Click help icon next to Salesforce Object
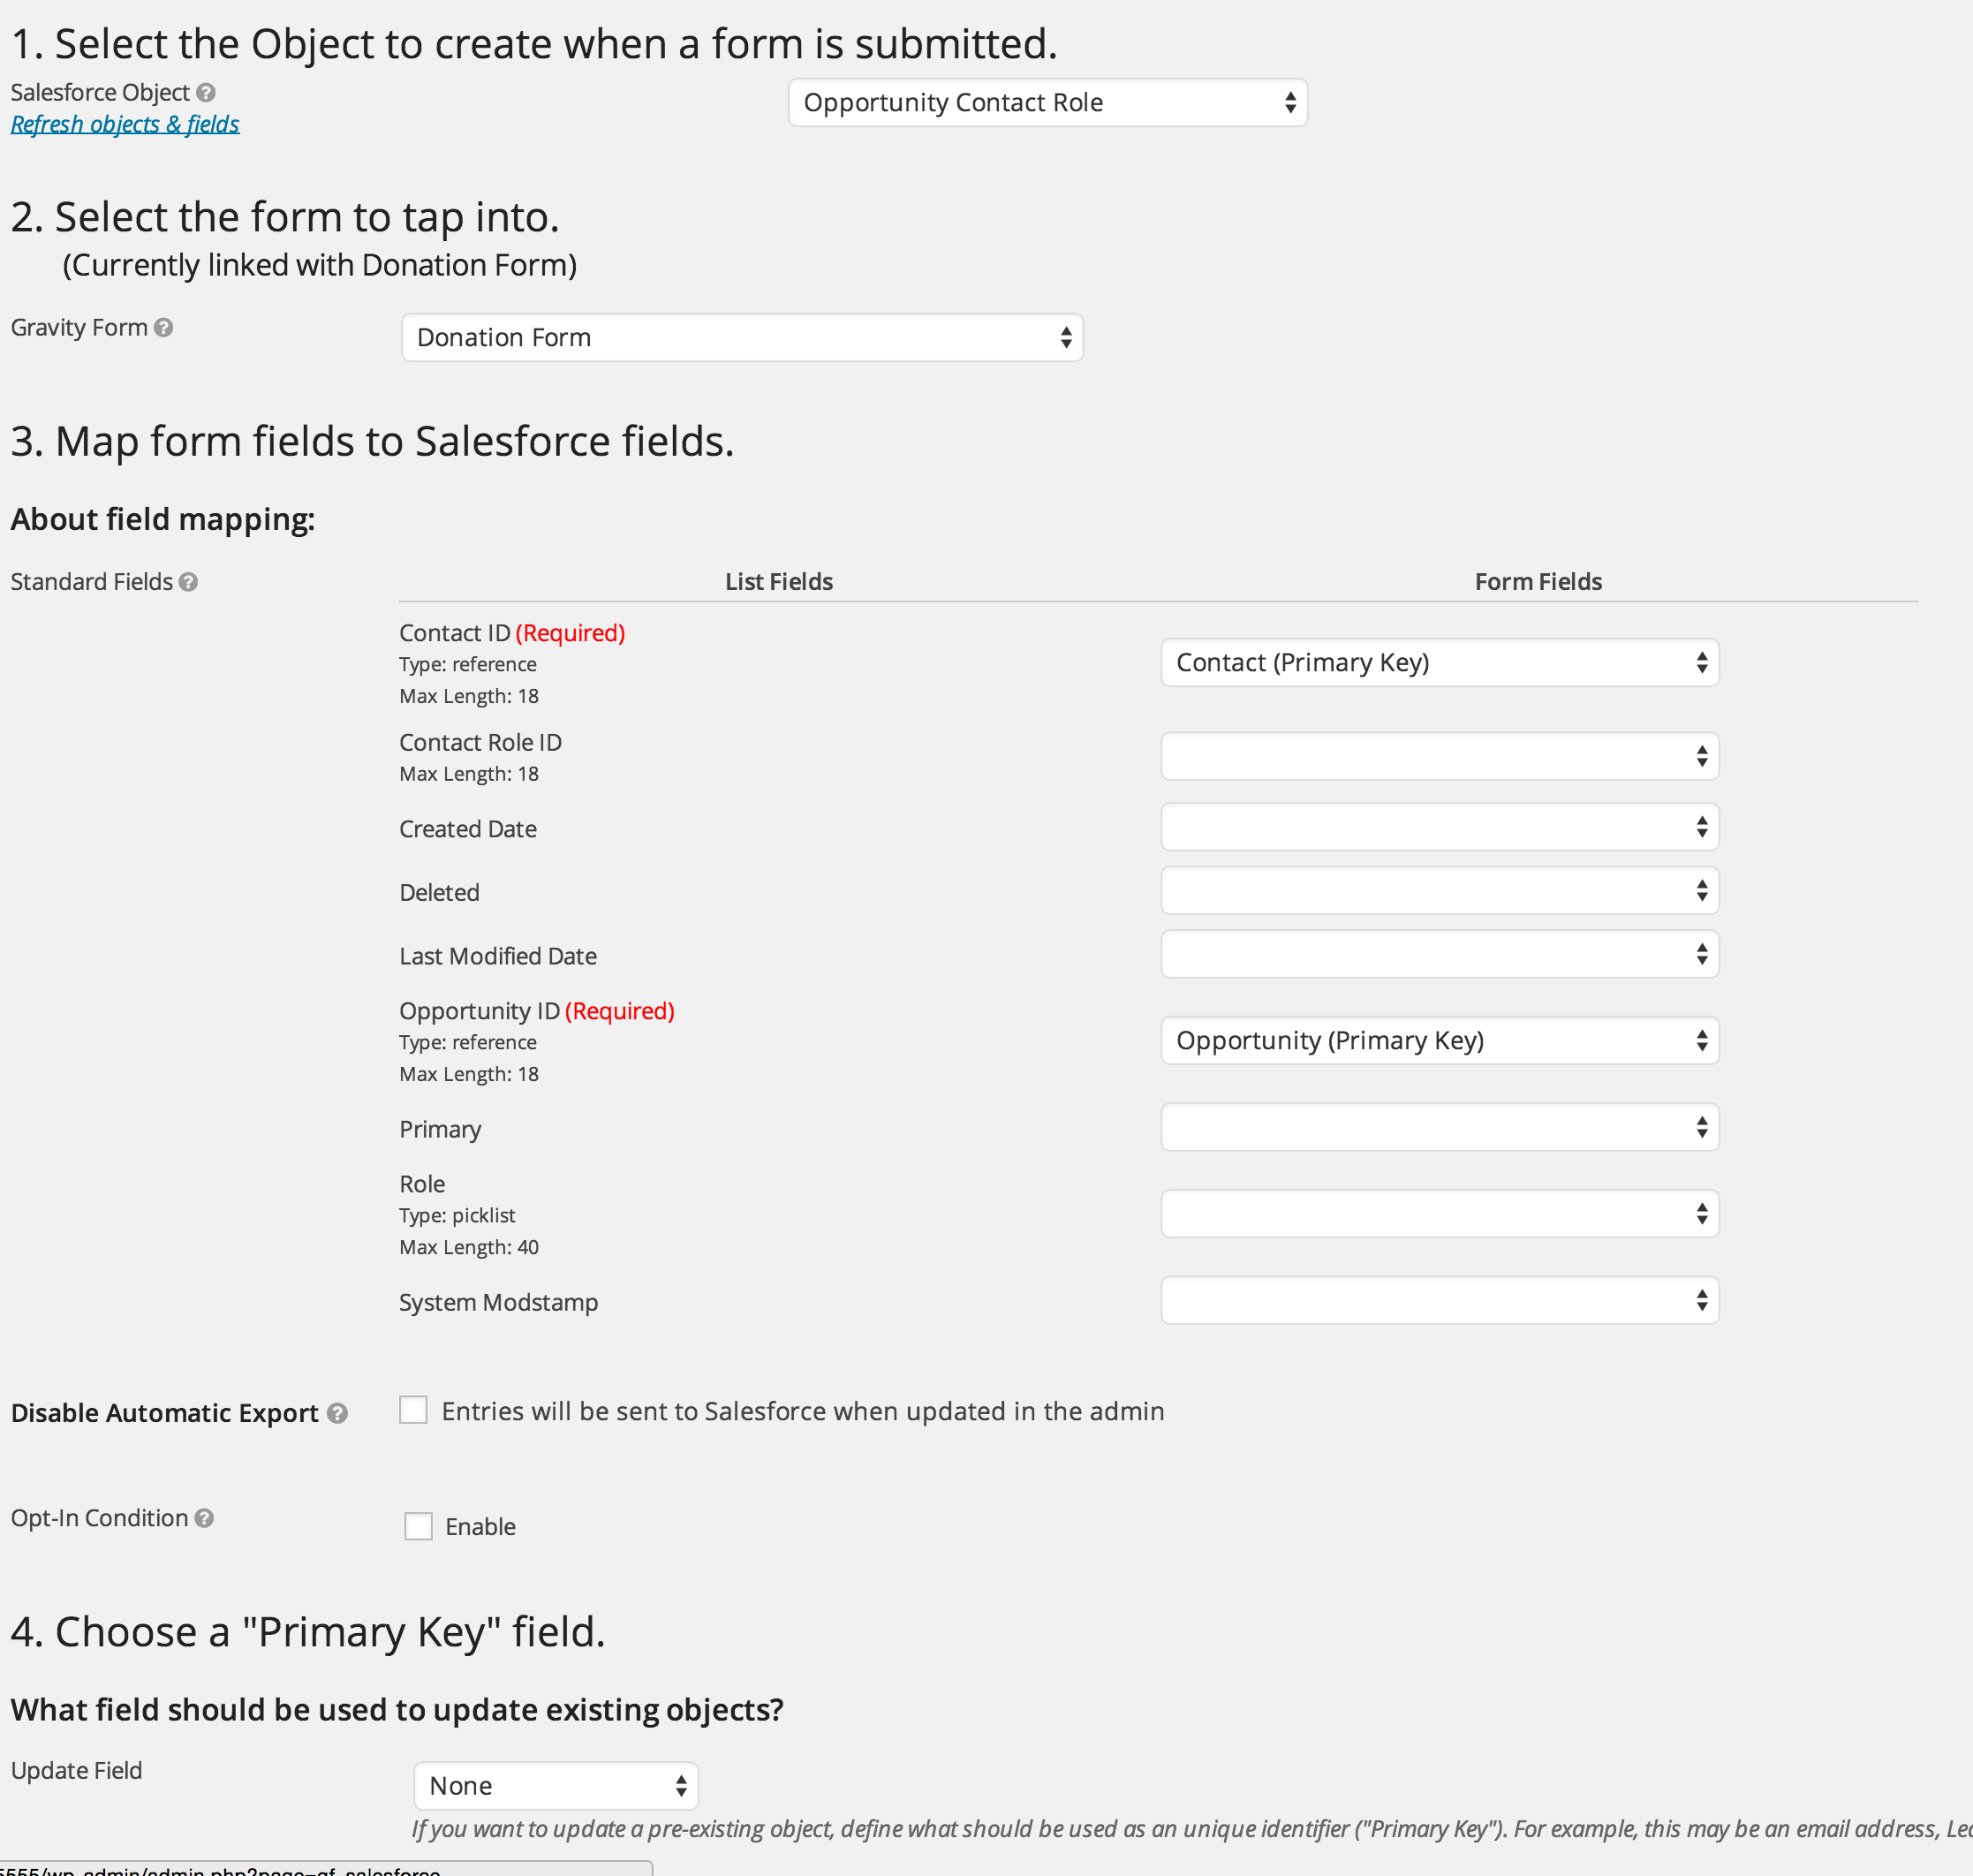 pos(206,93)
